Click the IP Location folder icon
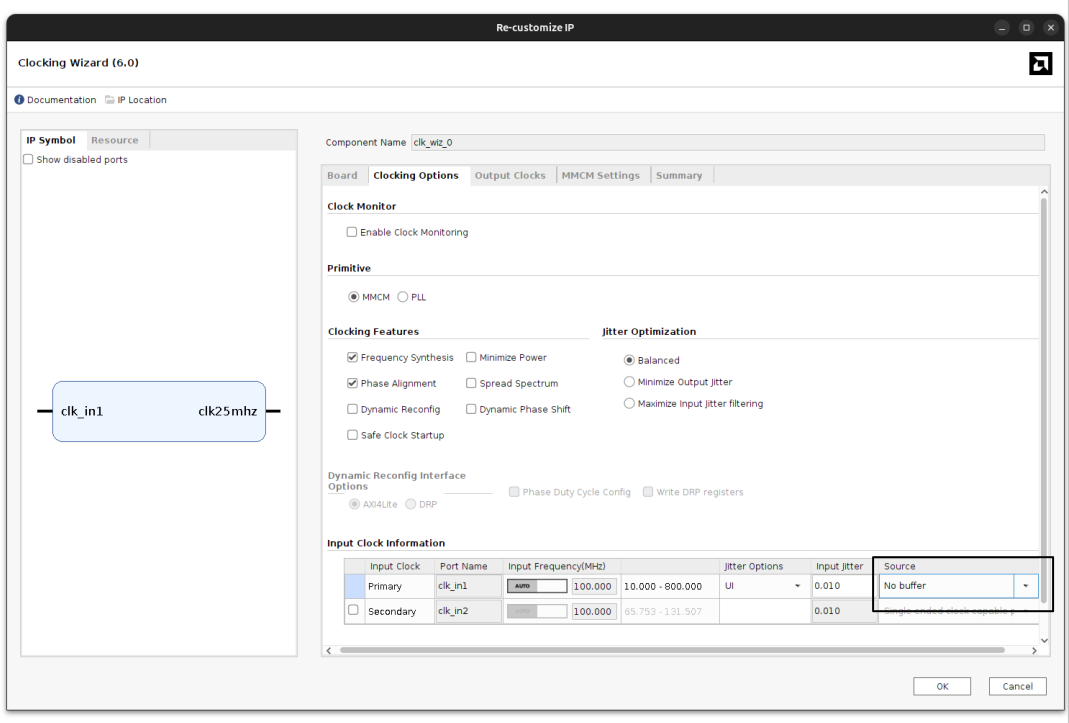1069x723 pixels. click(110, 100)
